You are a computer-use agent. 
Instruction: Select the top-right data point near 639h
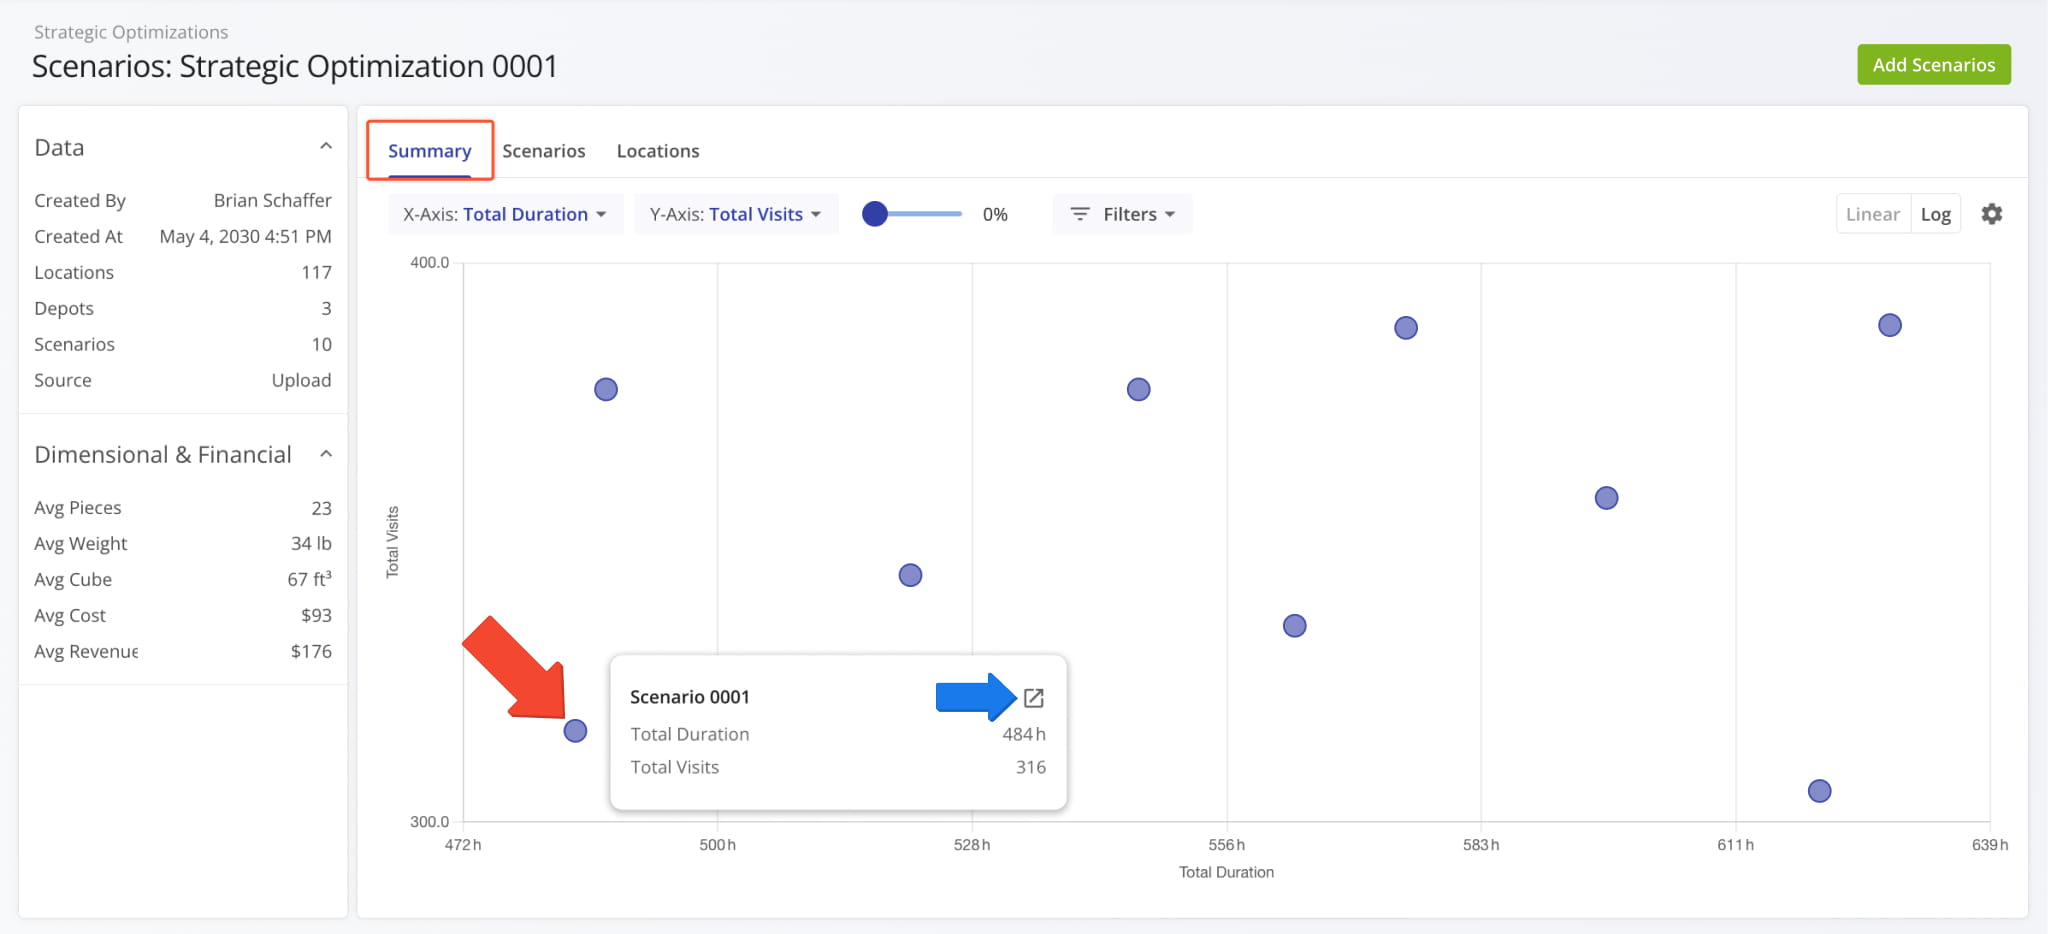1889,325
